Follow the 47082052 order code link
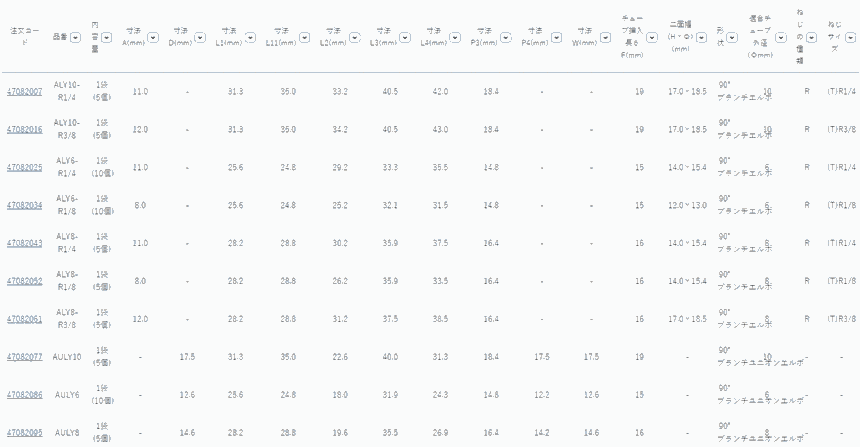 [x=25, y=281]
